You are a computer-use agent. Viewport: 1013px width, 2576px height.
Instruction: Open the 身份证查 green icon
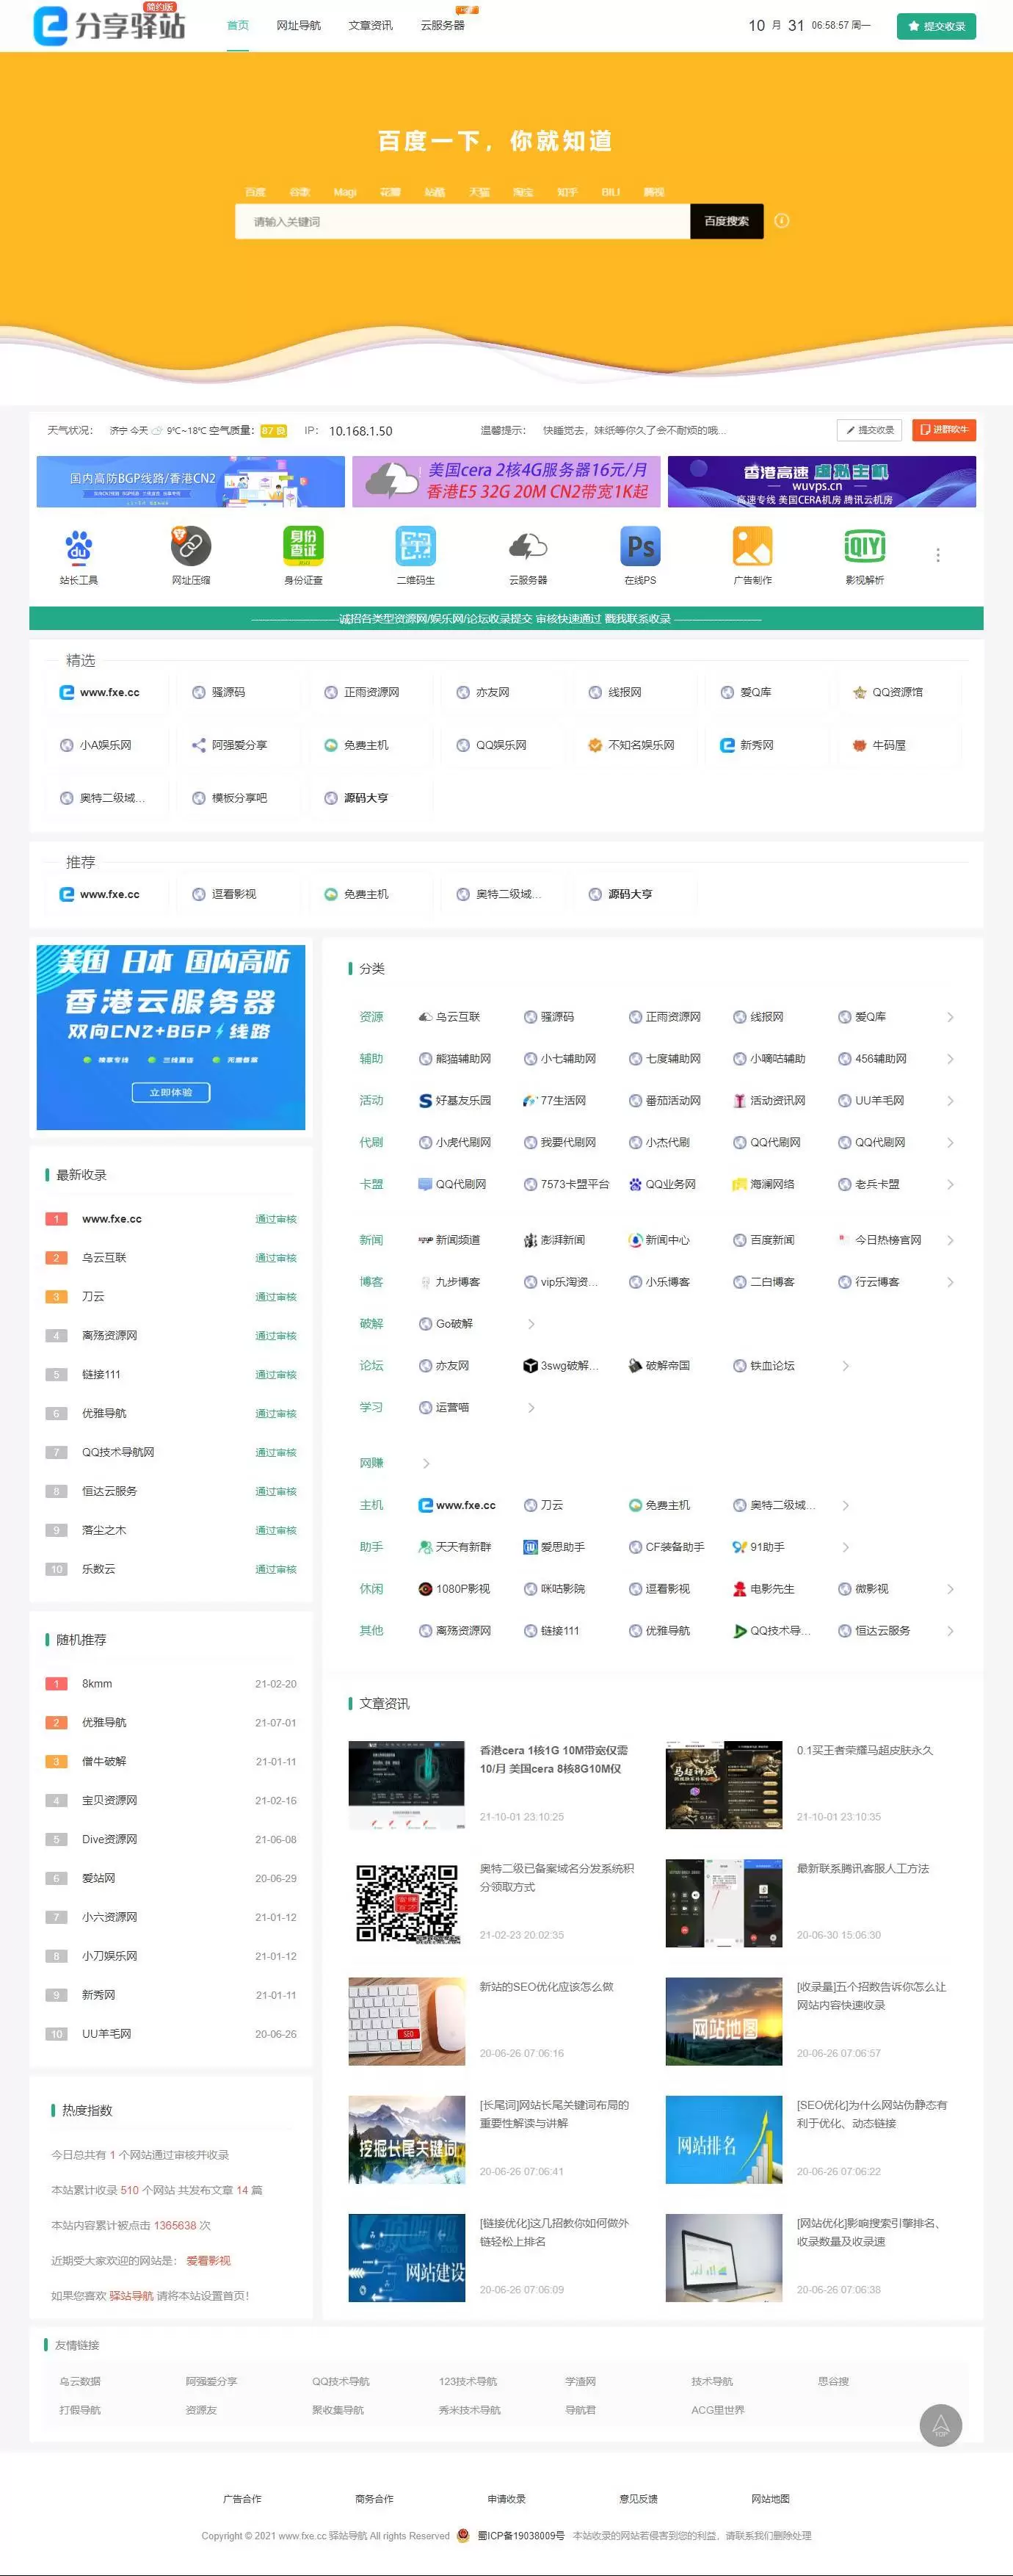point(303,546)
